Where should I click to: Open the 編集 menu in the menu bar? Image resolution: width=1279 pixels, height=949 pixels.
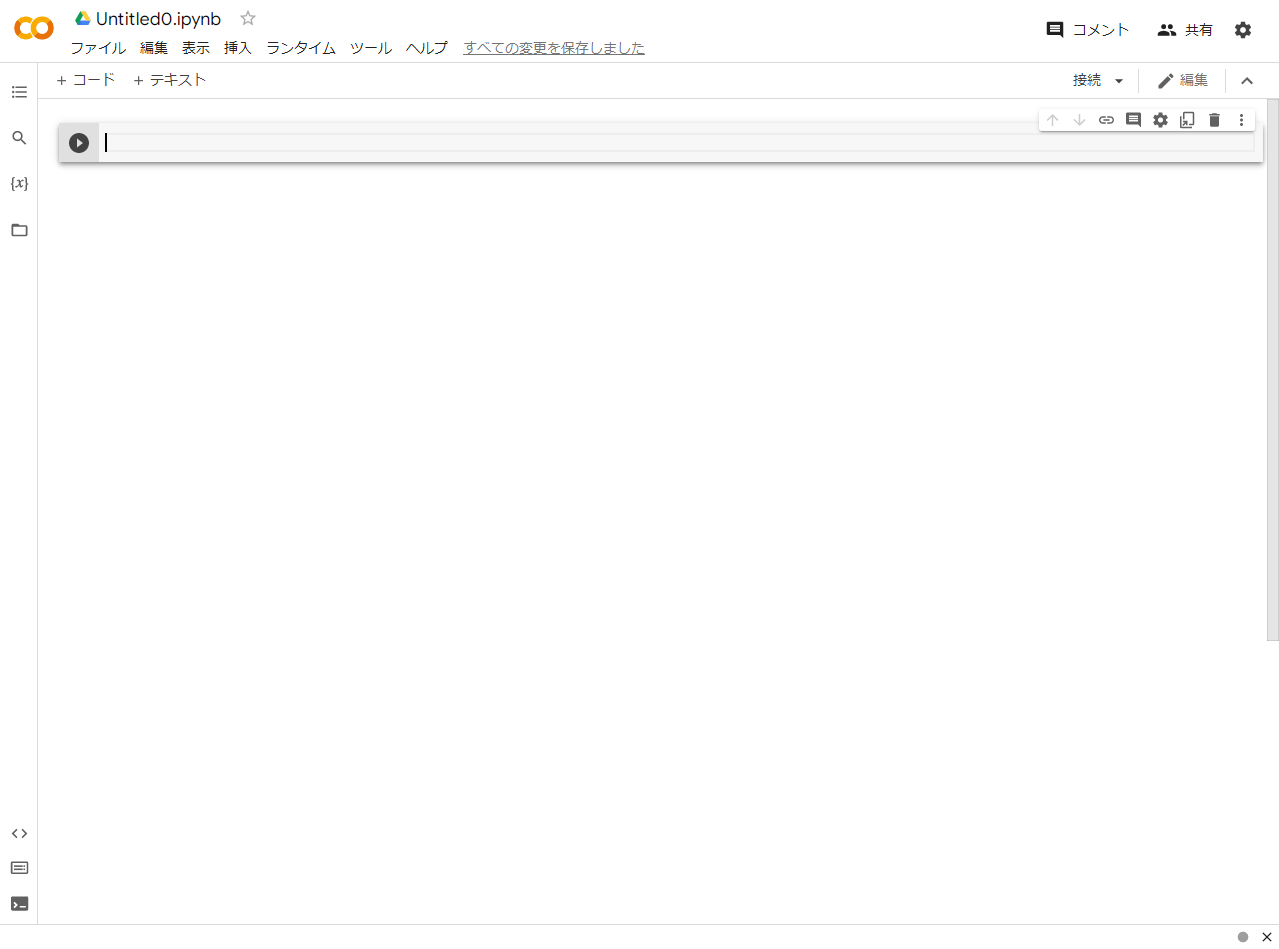154,48
